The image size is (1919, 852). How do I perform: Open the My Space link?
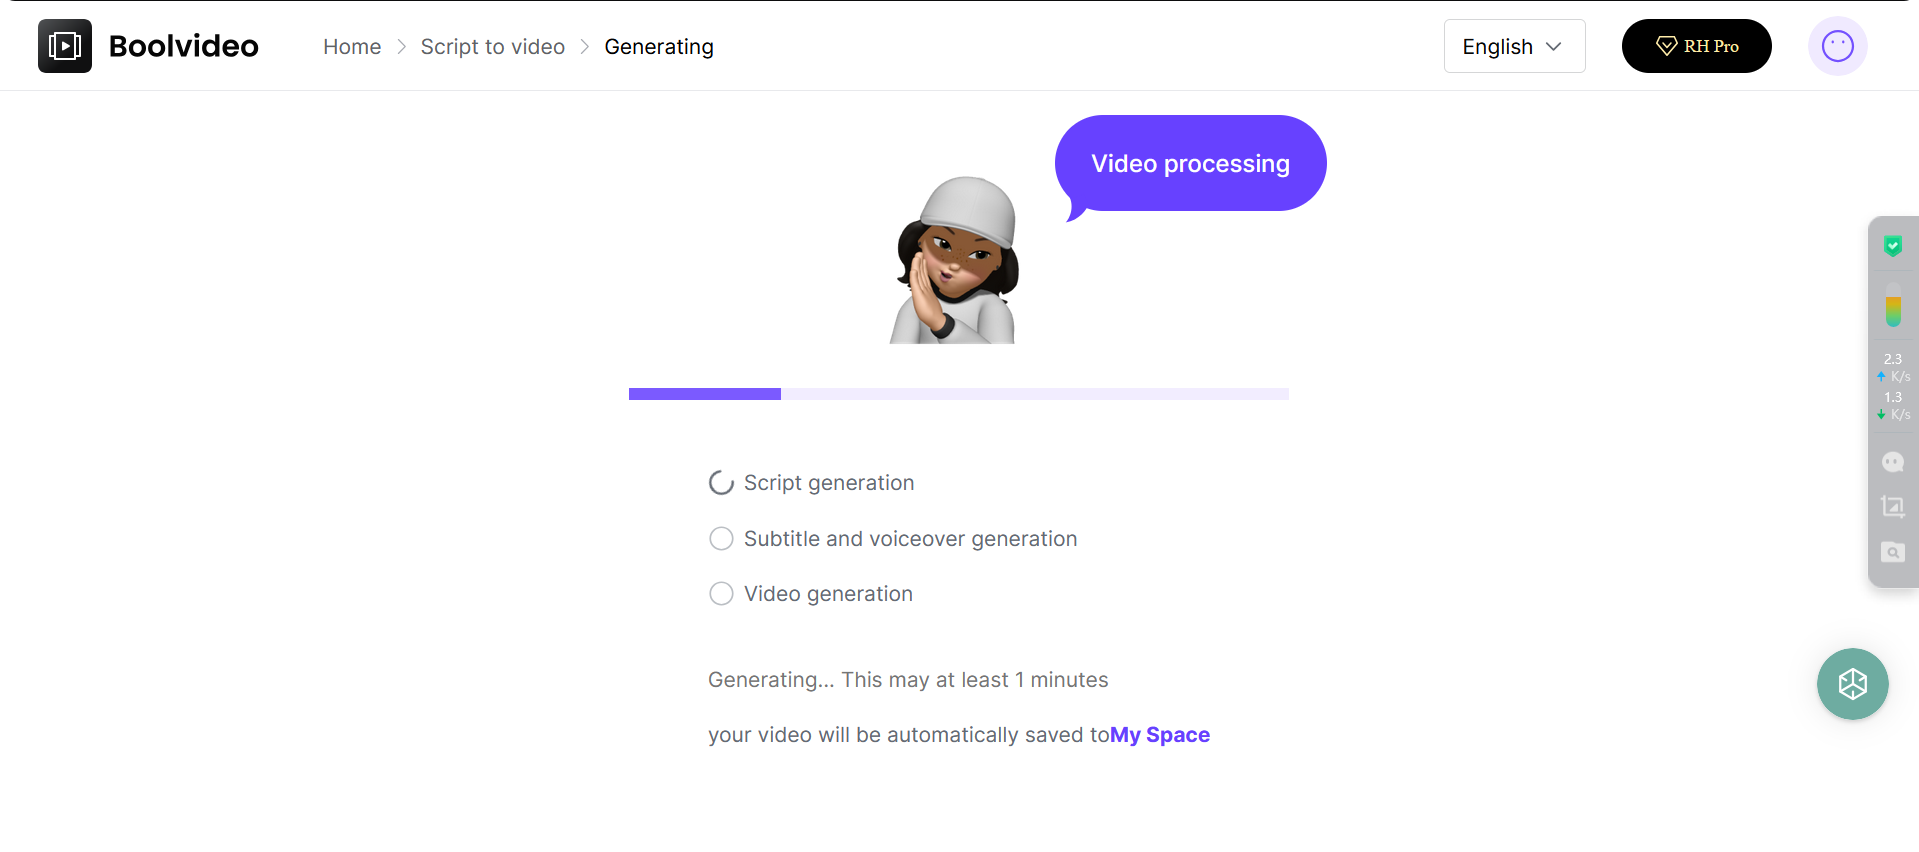1160,735
